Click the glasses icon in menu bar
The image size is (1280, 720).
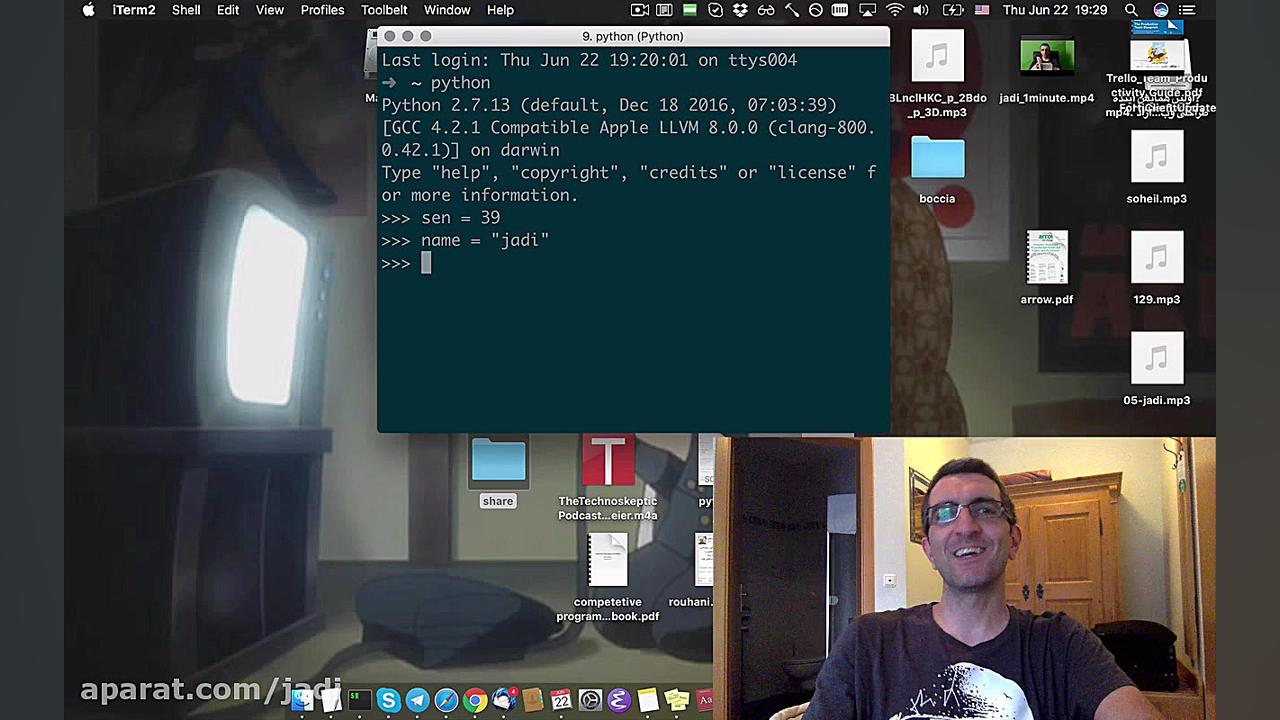(x=766, y=10)
